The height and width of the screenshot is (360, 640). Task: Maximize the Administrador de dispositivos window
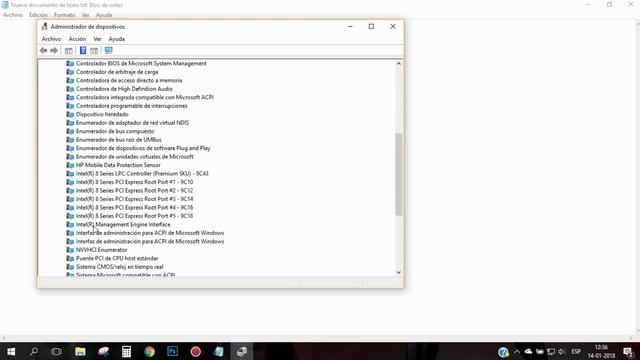[x=371, y=27]
